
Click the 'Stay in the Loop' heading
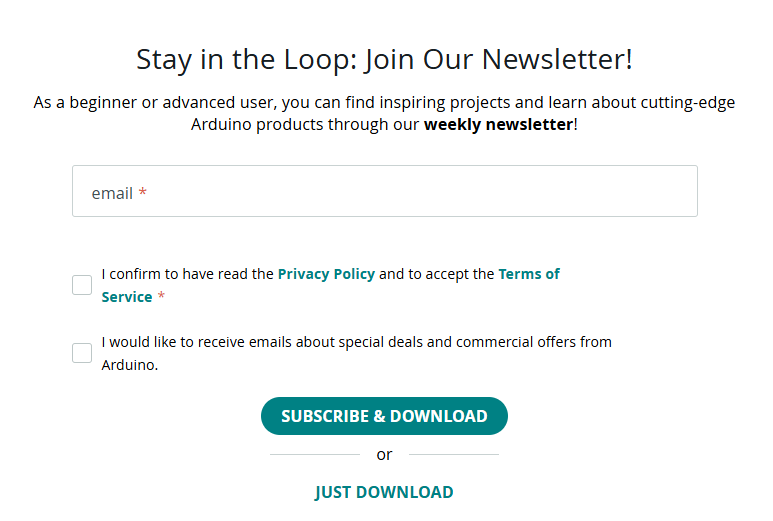coord(384,59)
